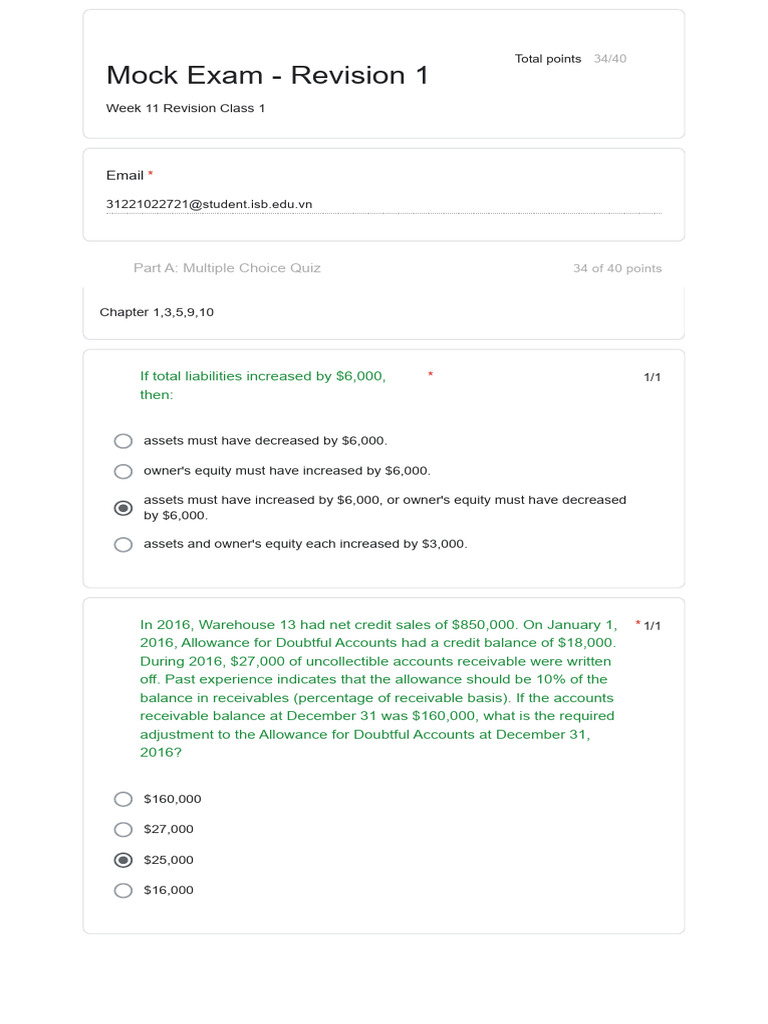Select the $160,000 answer option
The width and height of the screenshot is (768, 1024).
pyautogui.click(x=123, y=799)
